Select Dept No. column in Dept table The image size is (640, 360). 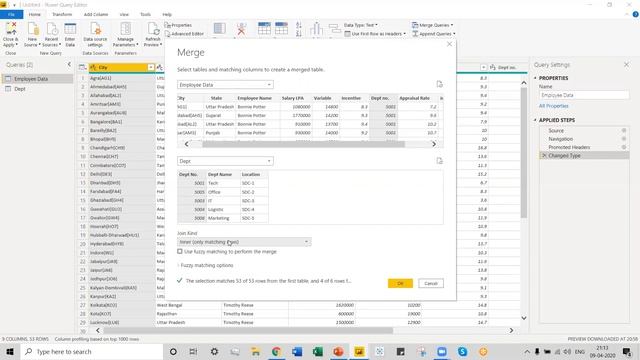click(x=191, y=174)
